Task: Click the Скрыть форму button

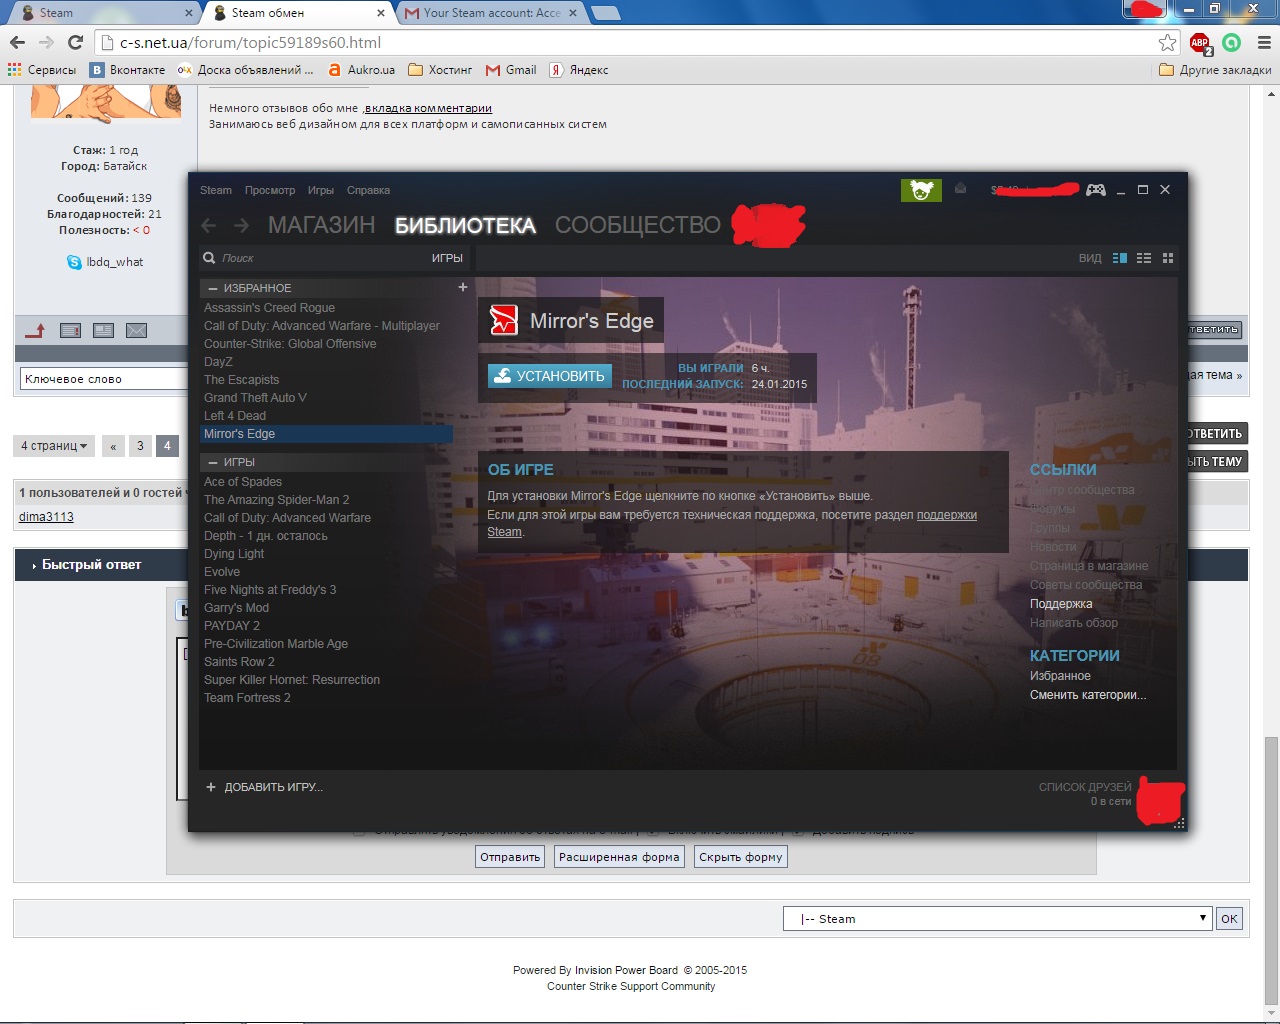Action: [741, 857]
